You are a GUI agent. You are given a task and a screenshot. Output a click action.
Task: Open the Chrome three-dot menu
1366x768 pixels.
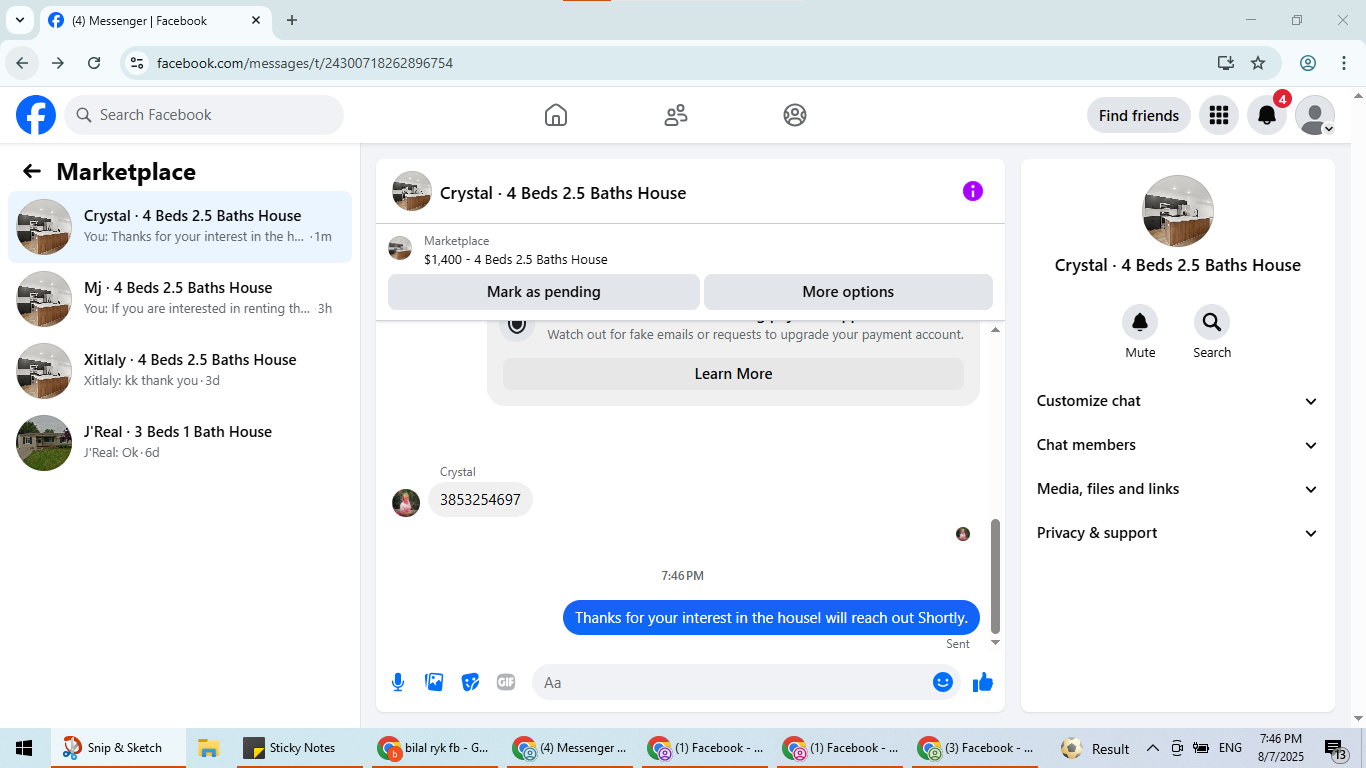(1343, 63)
